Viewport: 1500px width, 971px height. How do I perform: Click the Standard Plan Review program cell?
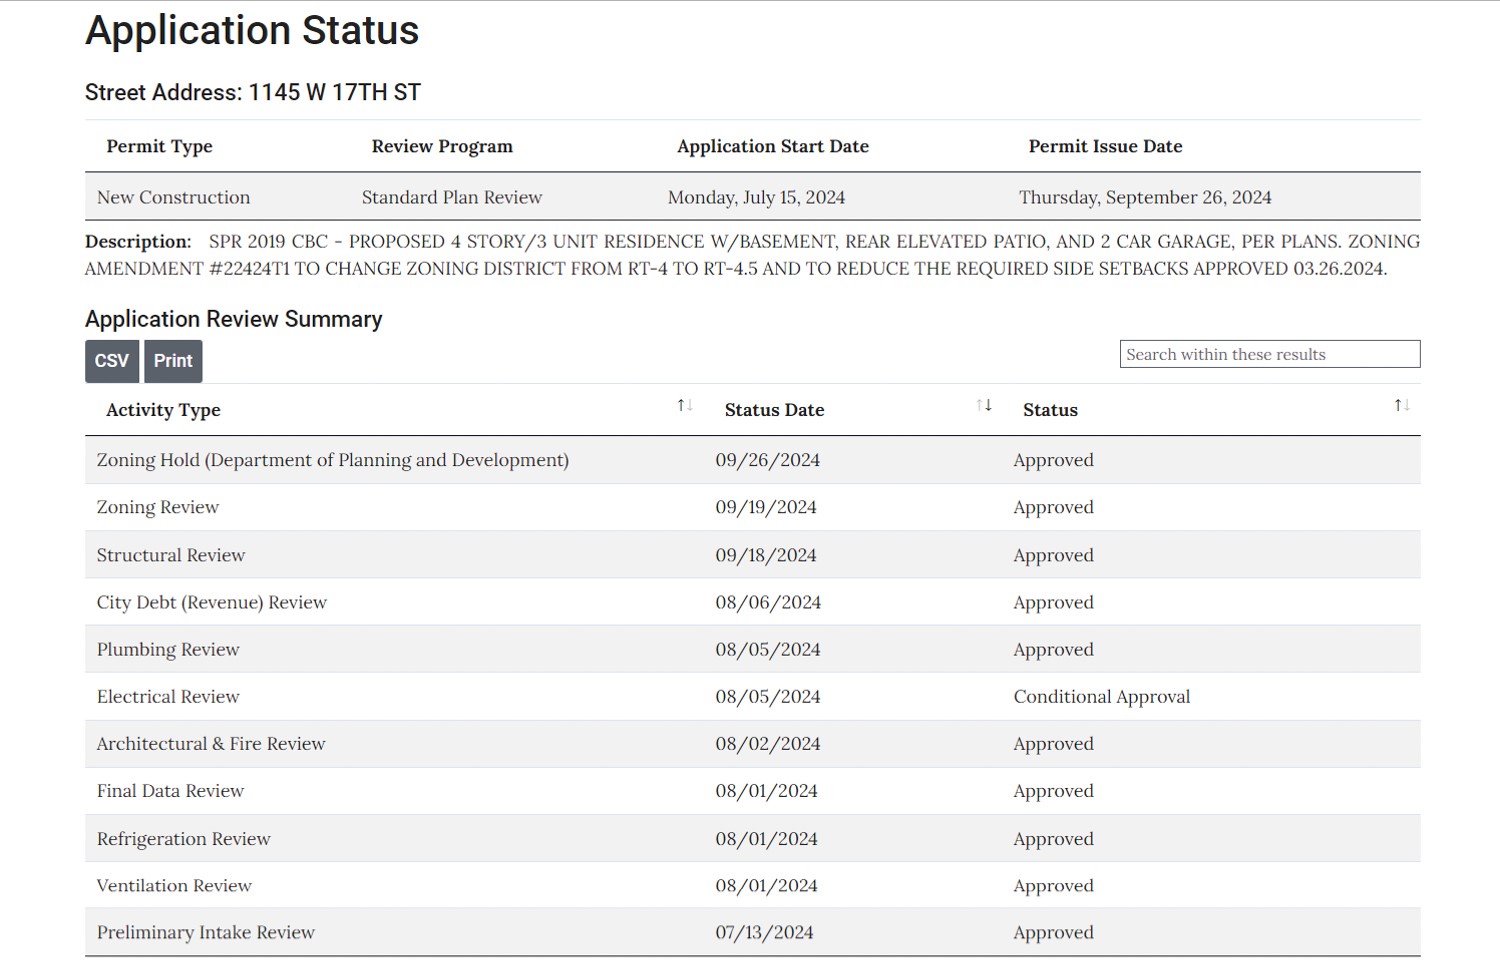[x=452, y=197]
